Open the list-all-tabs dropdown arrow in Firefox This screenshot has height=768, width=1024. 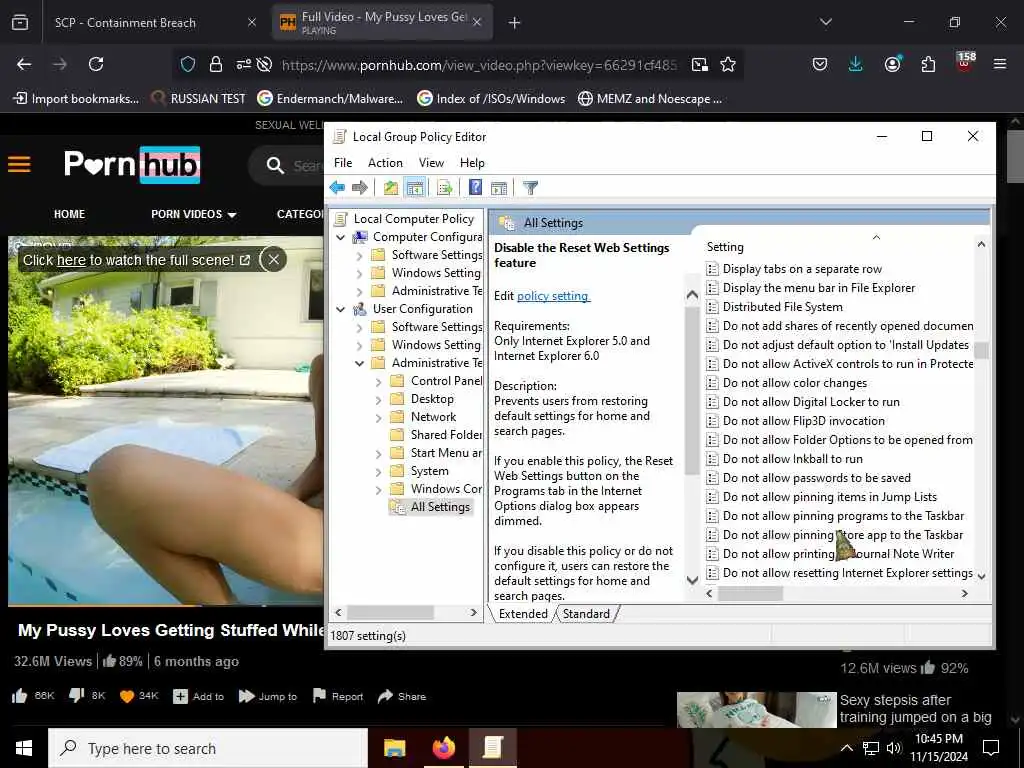(826, 22)
